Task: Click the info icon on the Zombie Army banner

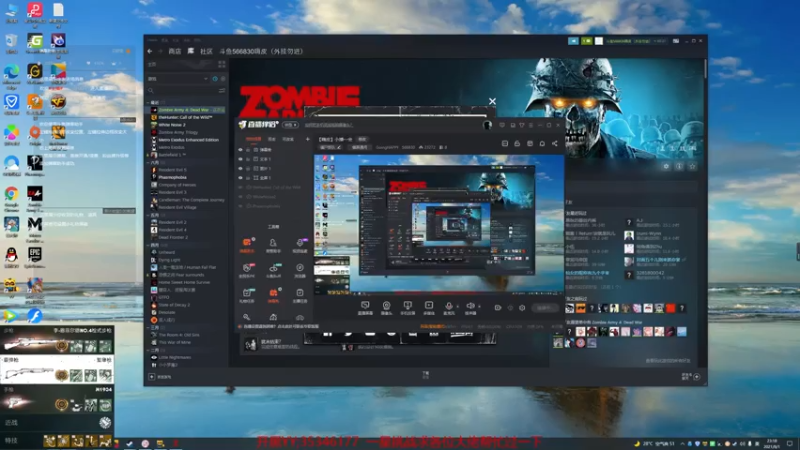Action: (679, 166)
